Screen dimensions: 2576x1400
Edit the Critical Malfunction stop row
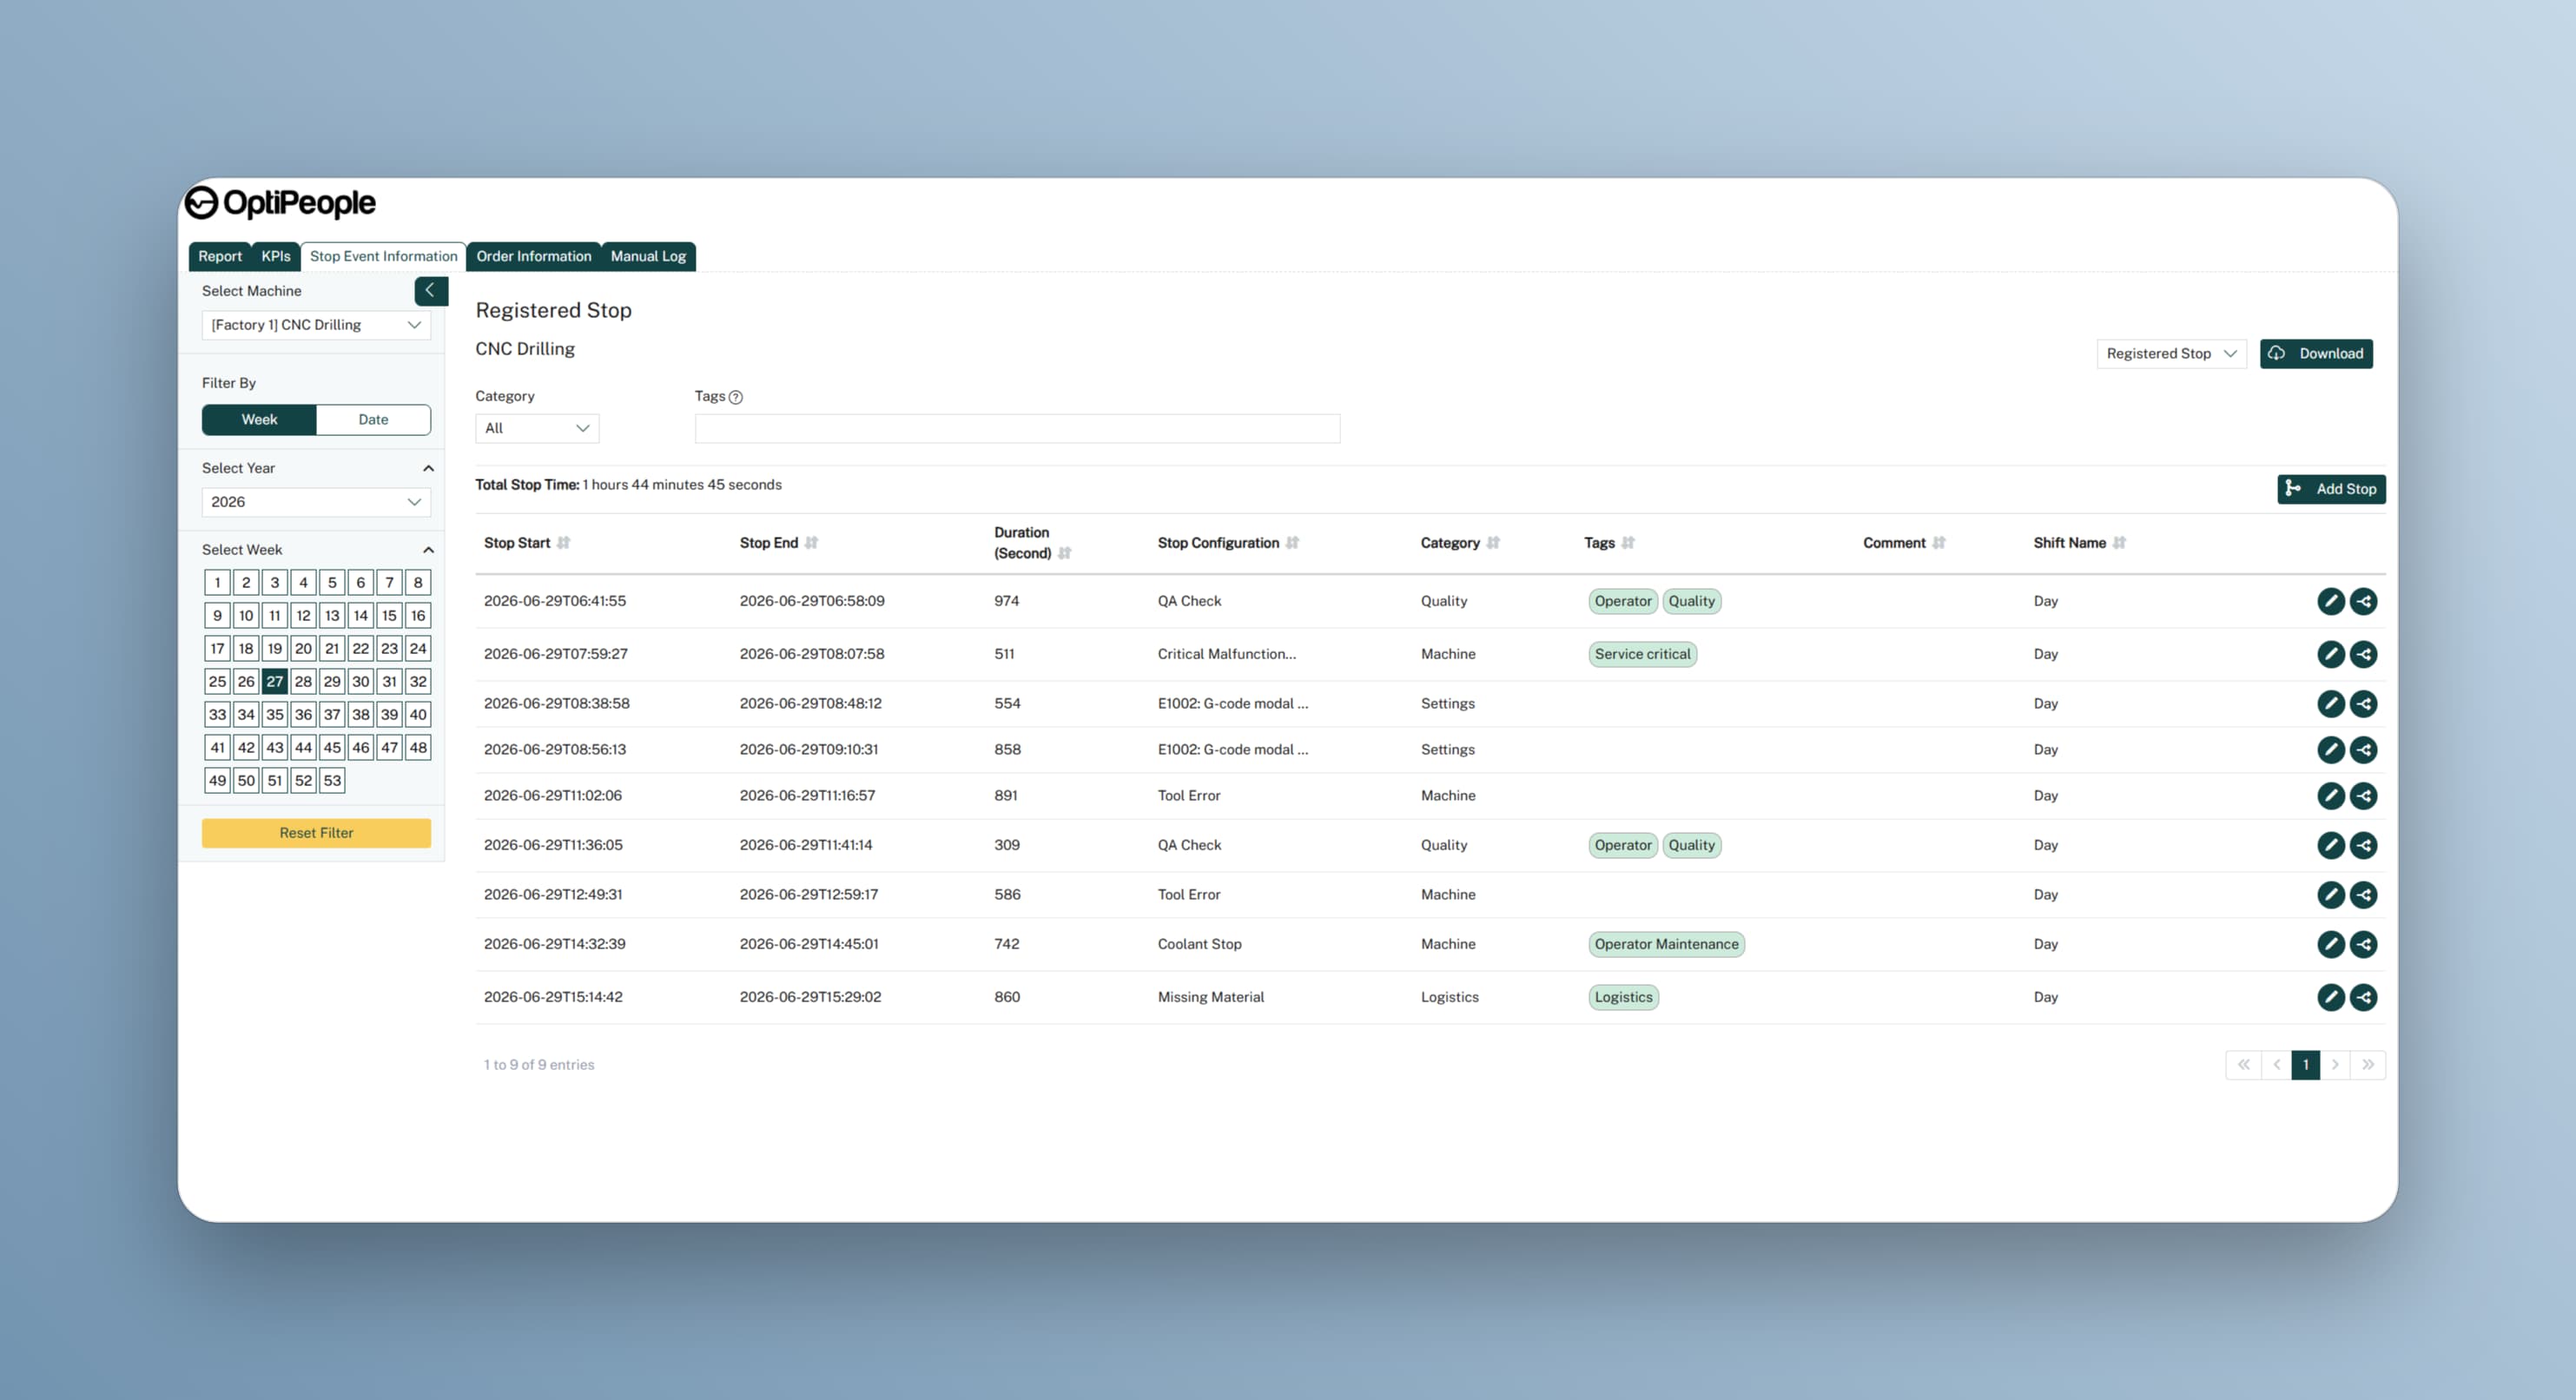coord(2330,654)
